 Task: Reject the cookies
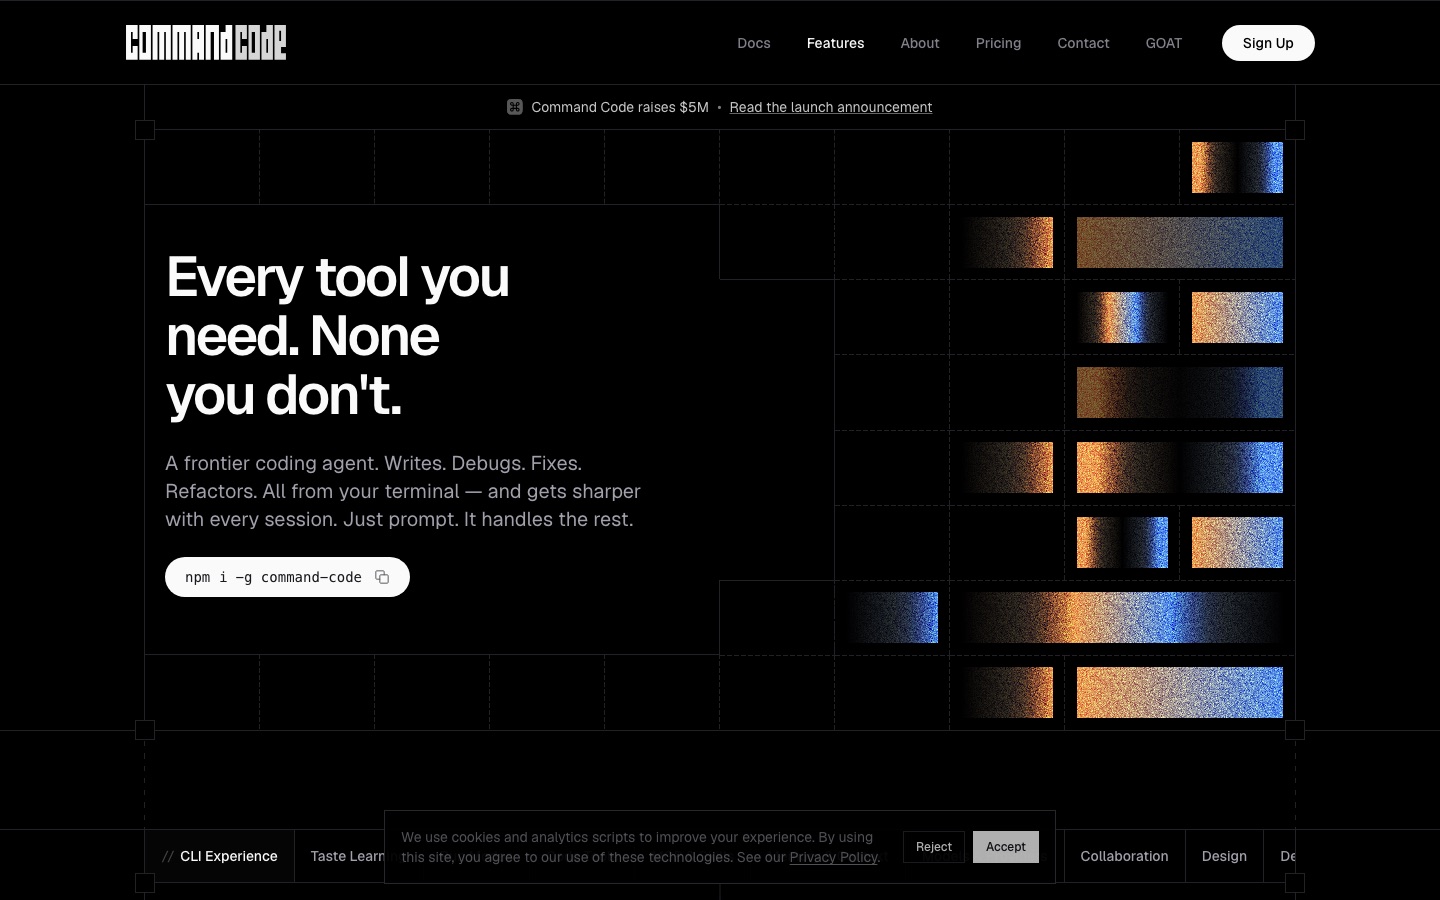[x=934, y=847]
